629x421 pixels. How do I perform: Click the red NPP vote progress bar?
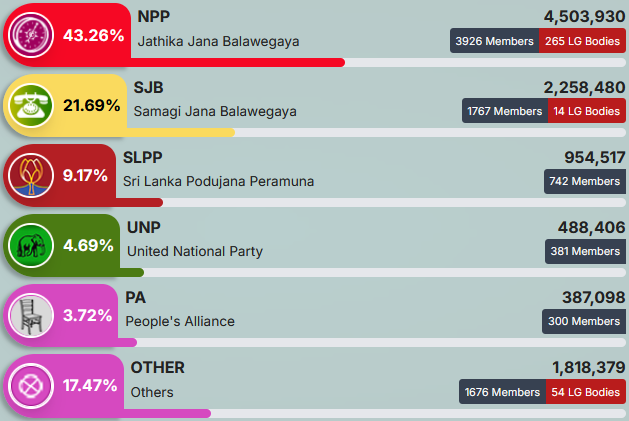click(237, 62)
